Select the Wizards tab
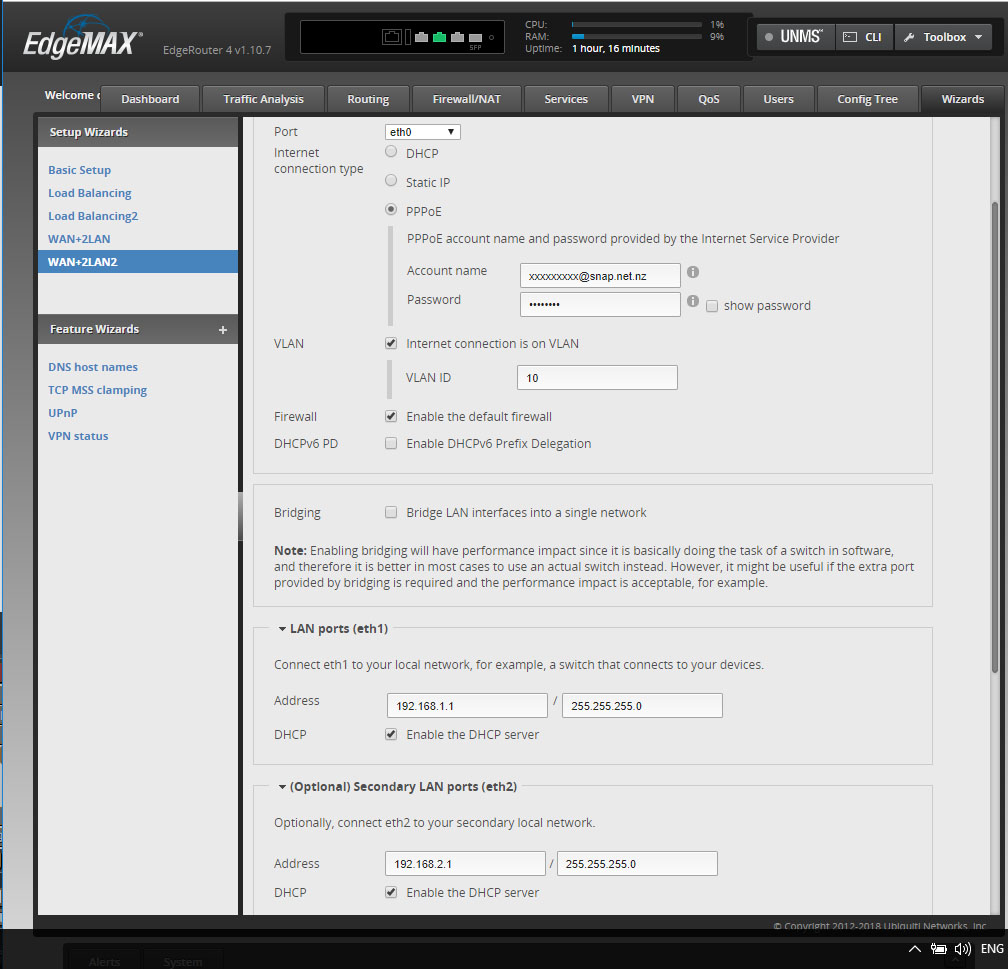 click(x=962, y=99)
